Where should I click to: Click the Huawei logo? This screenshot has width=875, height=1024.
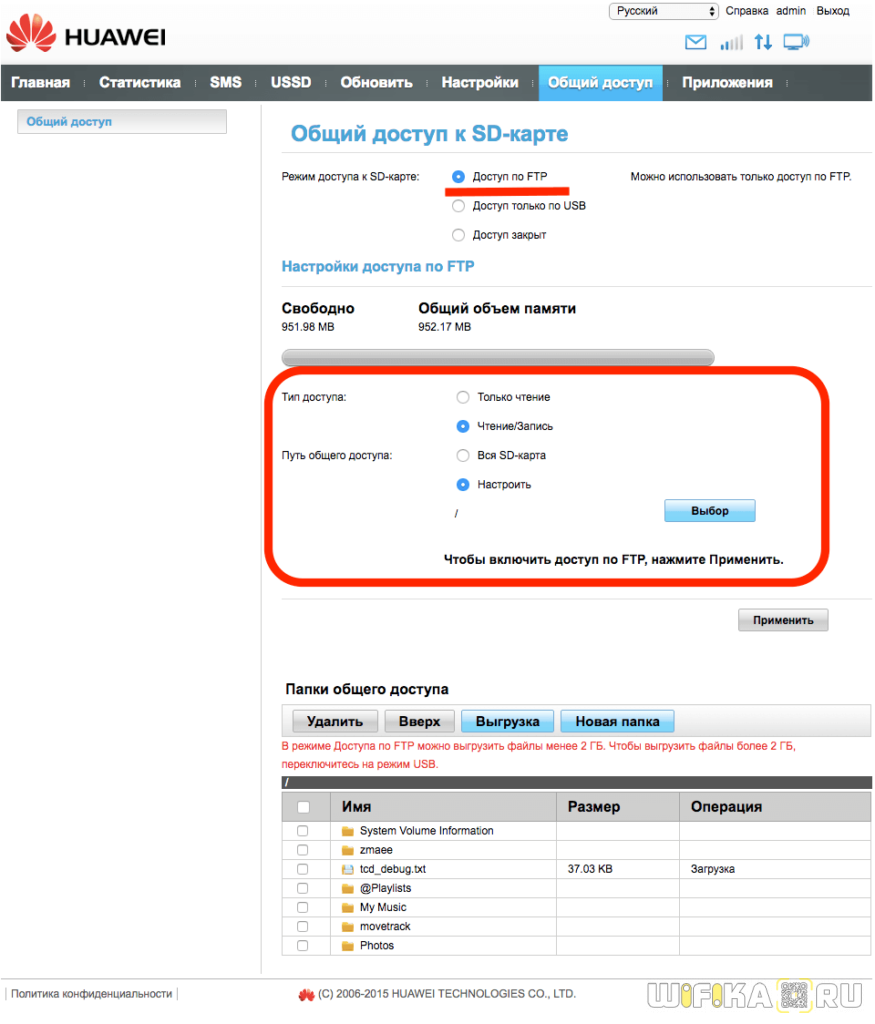click(x=85, y=37)
